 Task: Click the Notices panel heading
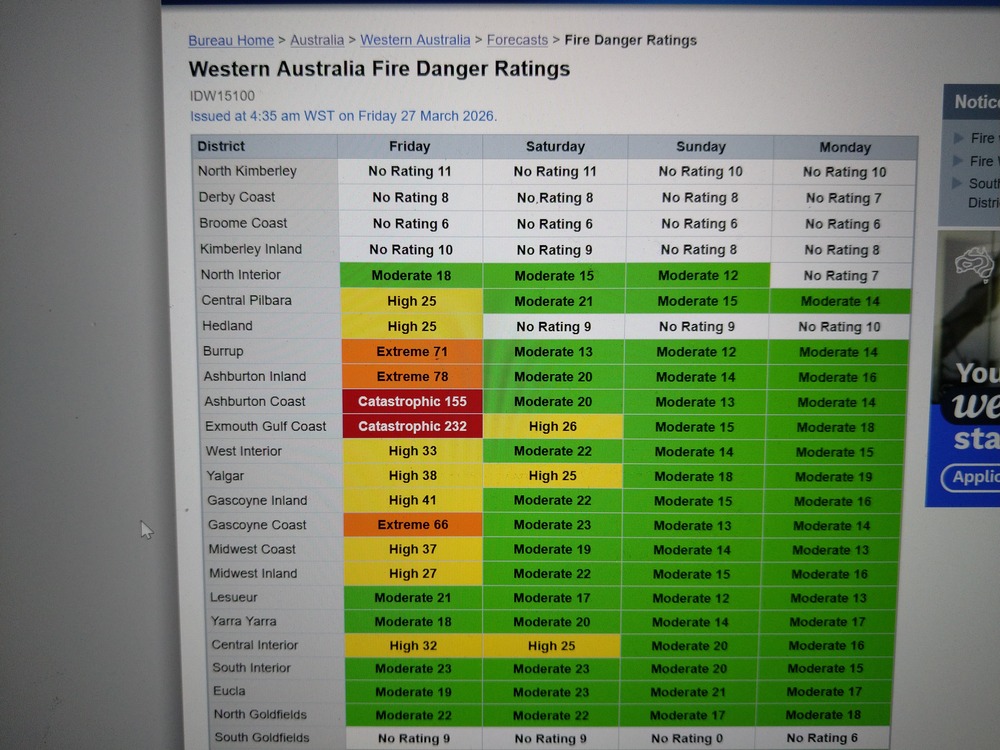pos(975,102)
